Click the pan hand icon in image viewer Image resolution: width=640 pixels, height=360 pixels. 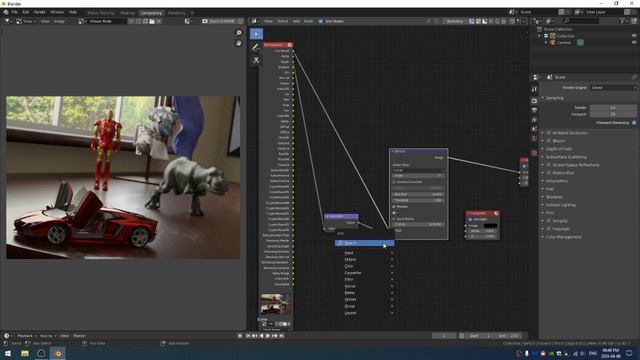pyautogui.click(x=239, y=43)
